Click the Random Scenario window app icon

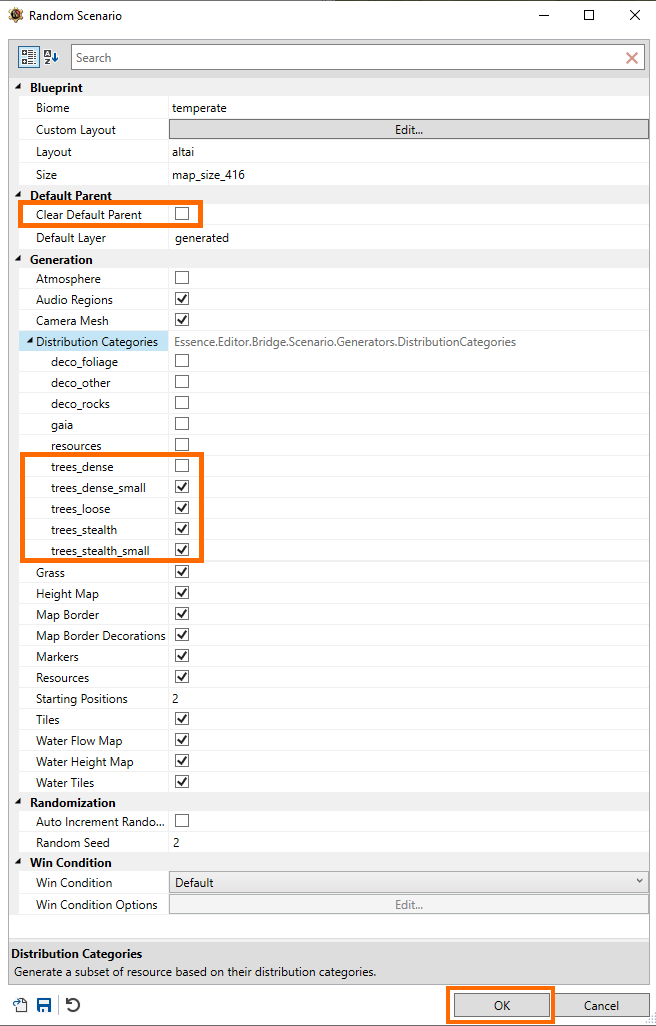(16, 15)
